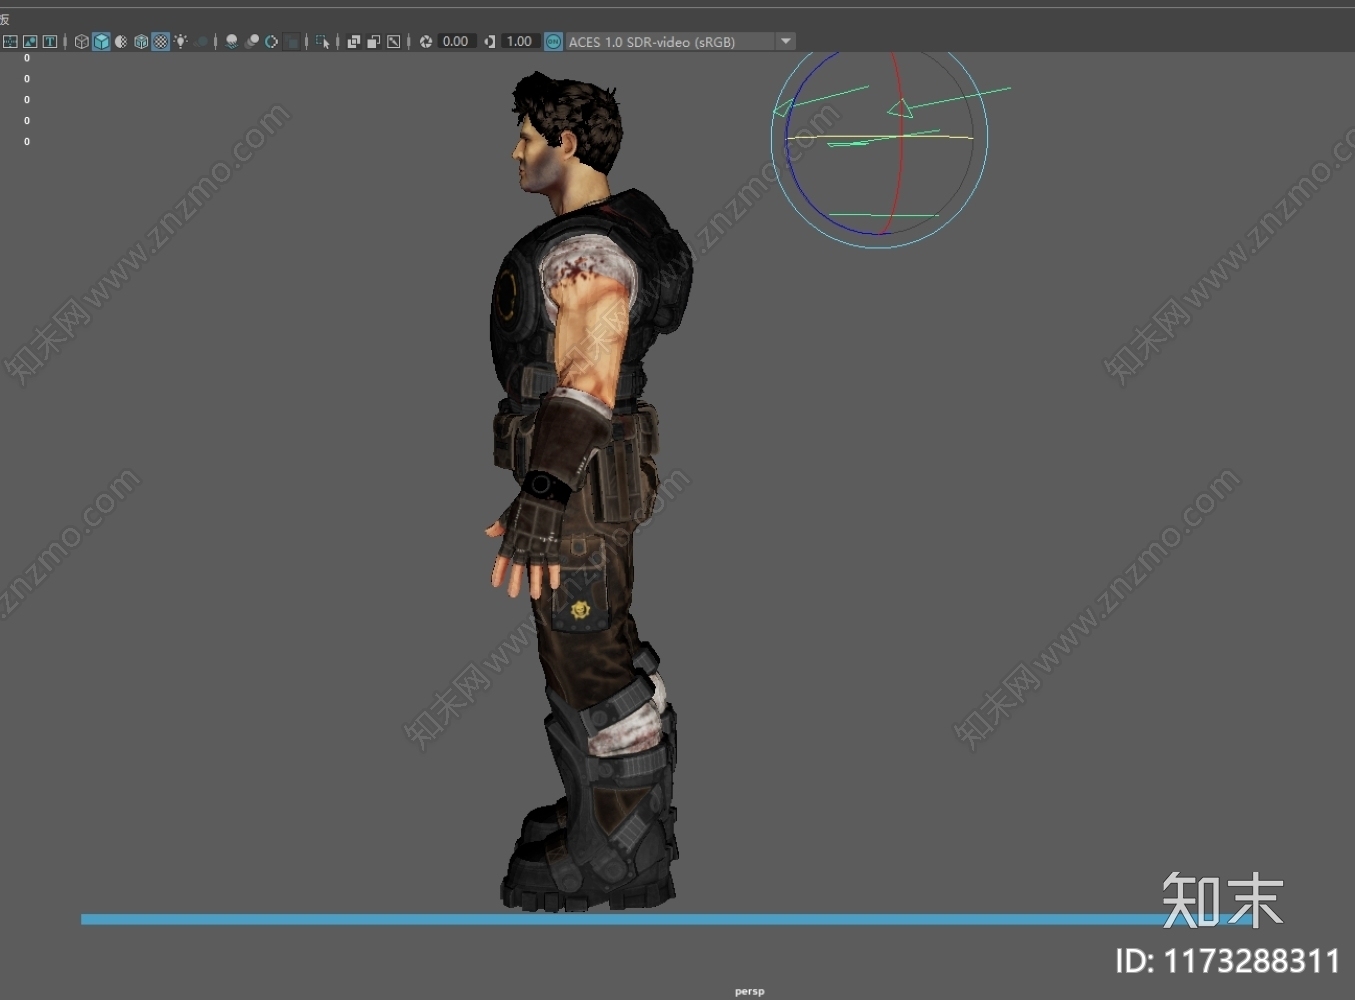The height and width of the screenshot is (1000, 1355).
Task: Toggle smooth shade all cube
Action: tap(101, 41)
